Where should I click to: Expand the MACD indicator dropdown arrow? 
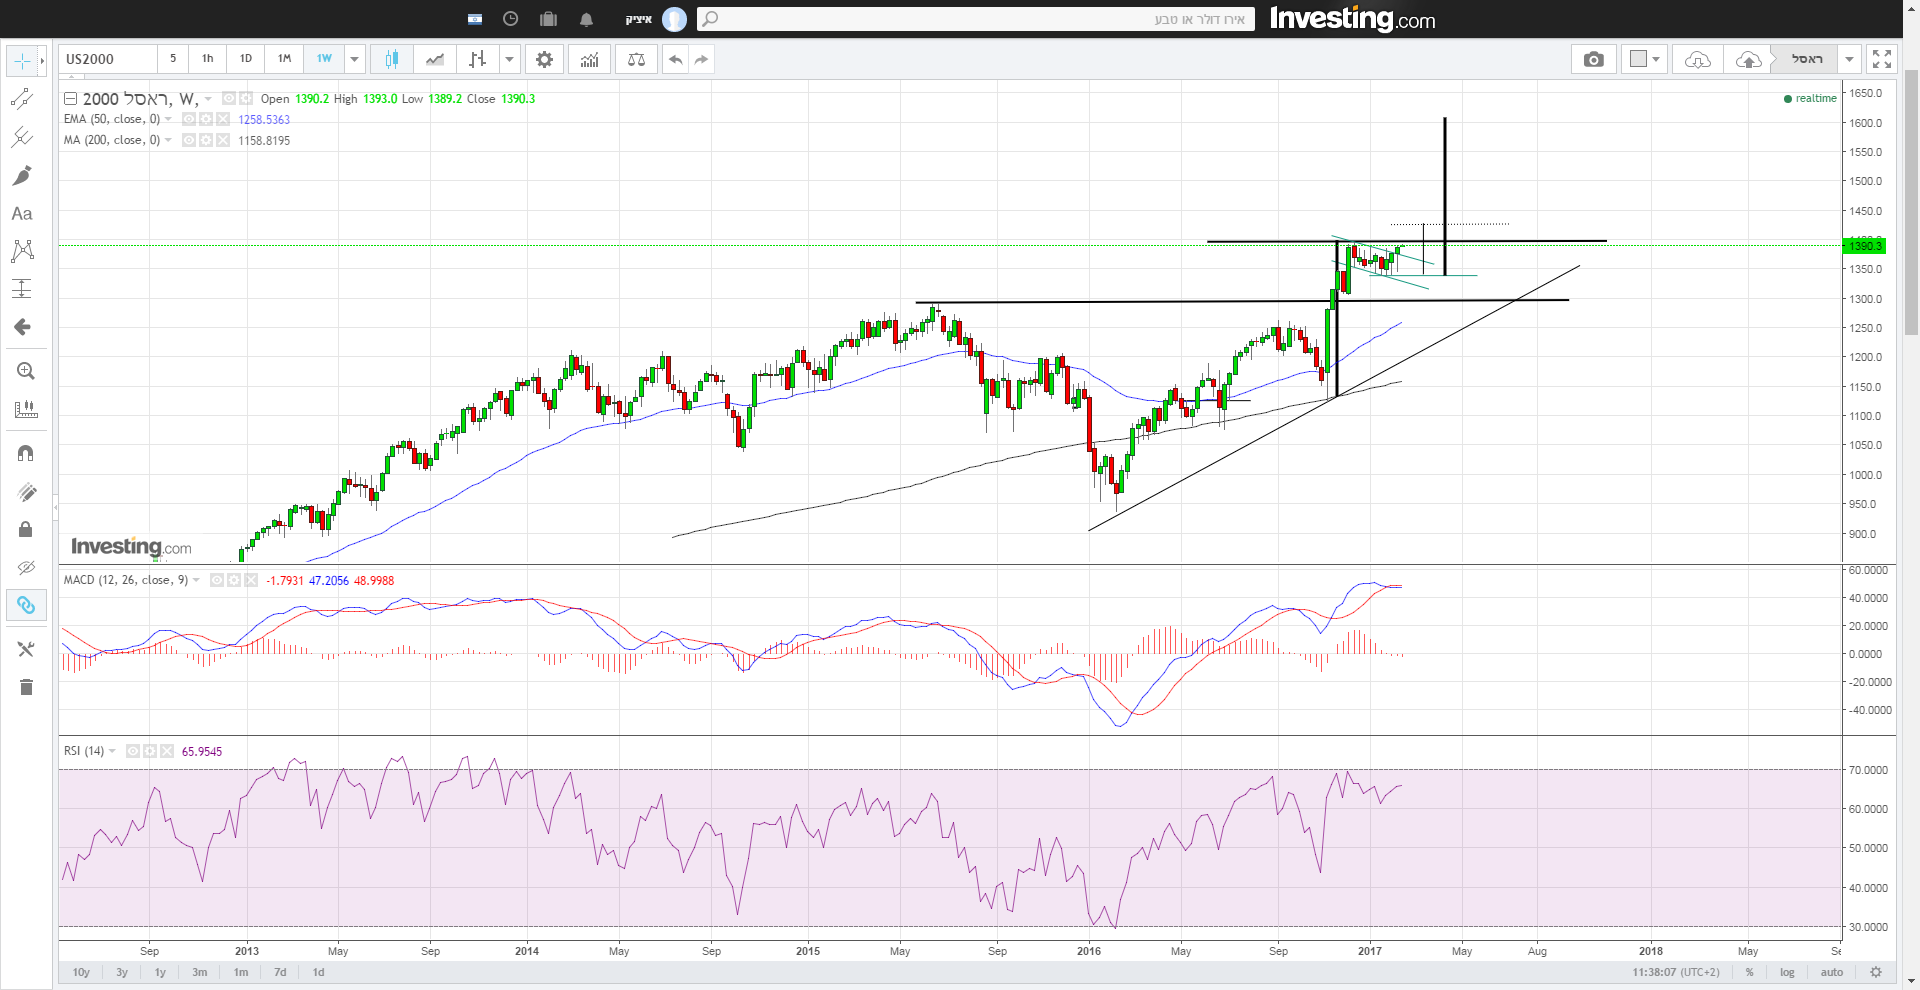(x=196, y=580)
